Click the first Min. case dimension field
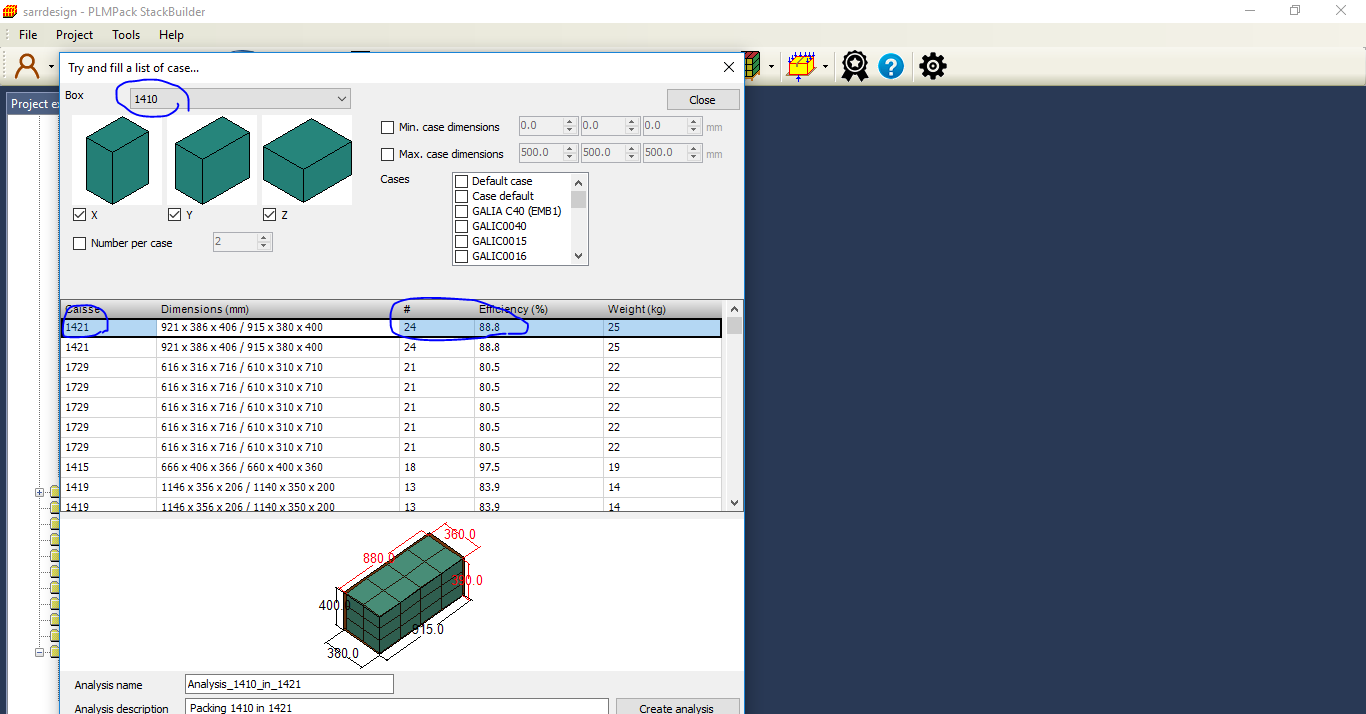Image resolution: width=1366 pixels, height=714 pixels. tap(548, 126)
